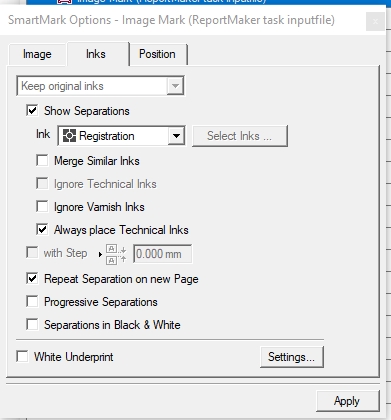This screenshot has width=391, height=420.
Task: Click the Registration ink target icon
Action: coord(69,136)
